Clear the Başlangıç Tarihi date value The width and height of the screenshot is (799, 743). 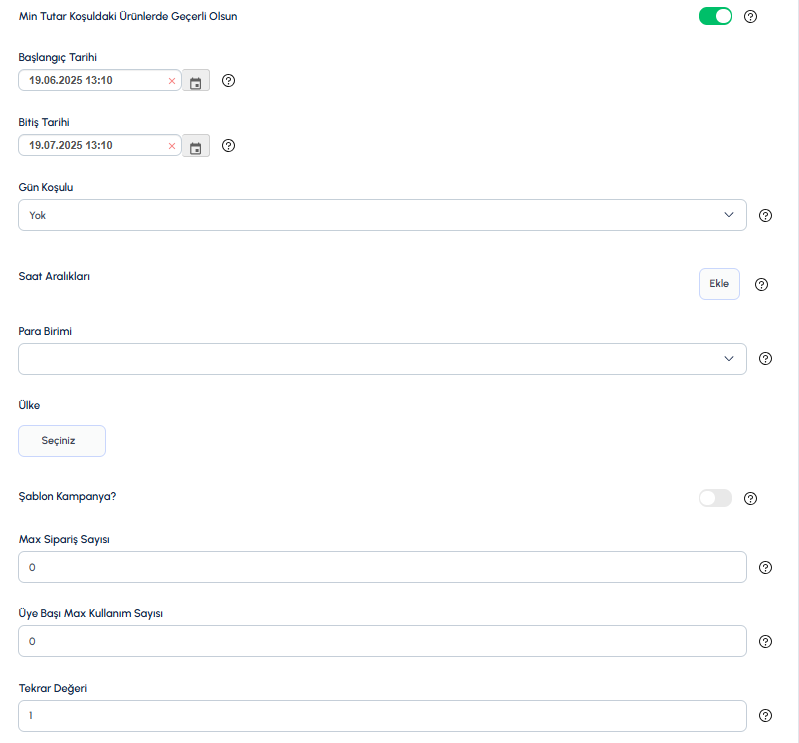(172, 81)
